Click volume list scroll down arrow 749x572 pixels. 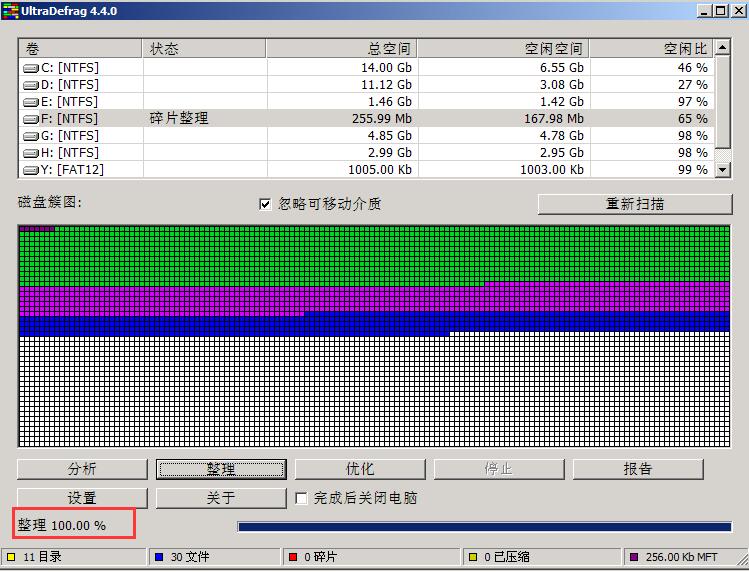click(x=722, y=169)
